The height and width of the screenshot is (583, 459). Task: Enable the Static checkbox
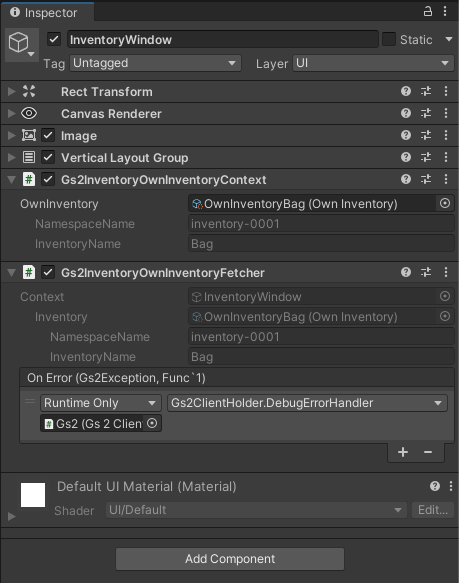(x=389, y=39)
